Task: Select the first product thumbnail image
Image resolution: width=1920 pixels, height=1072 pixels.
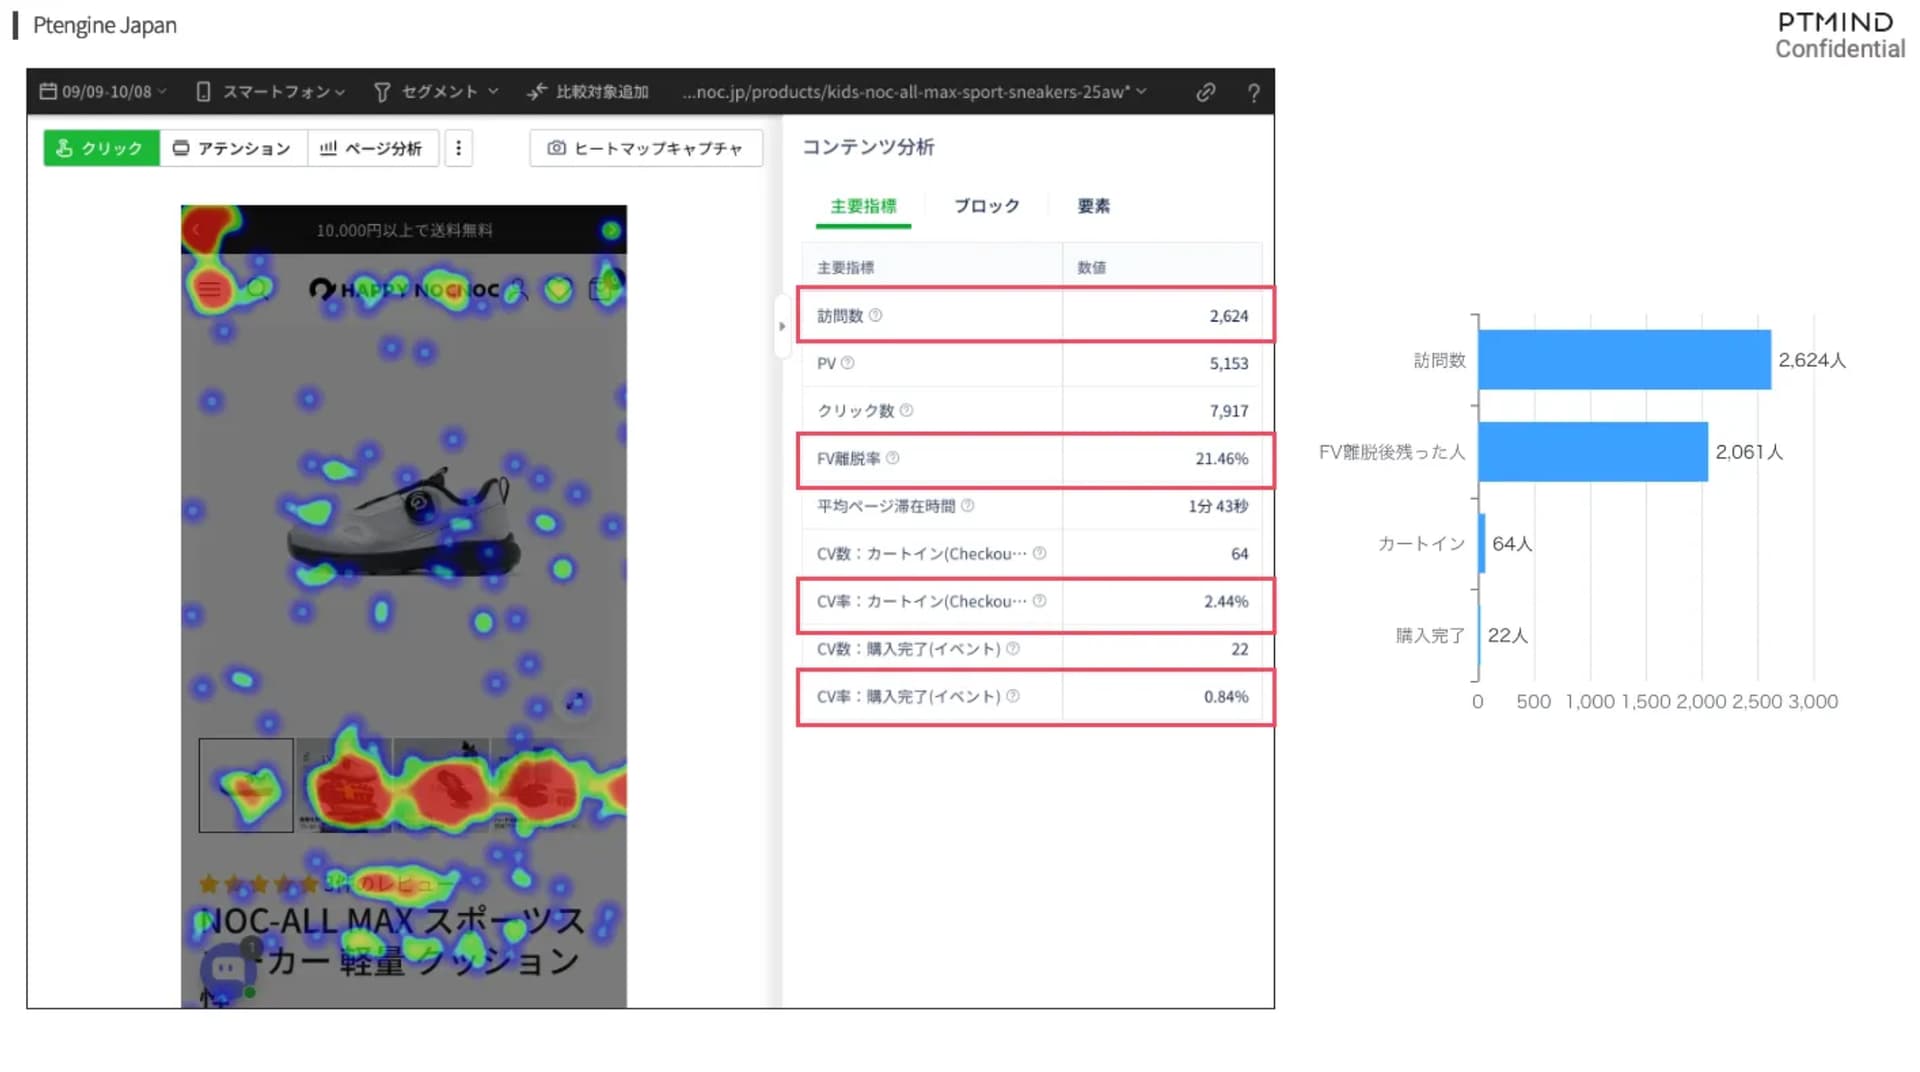Action: (246, 786)
